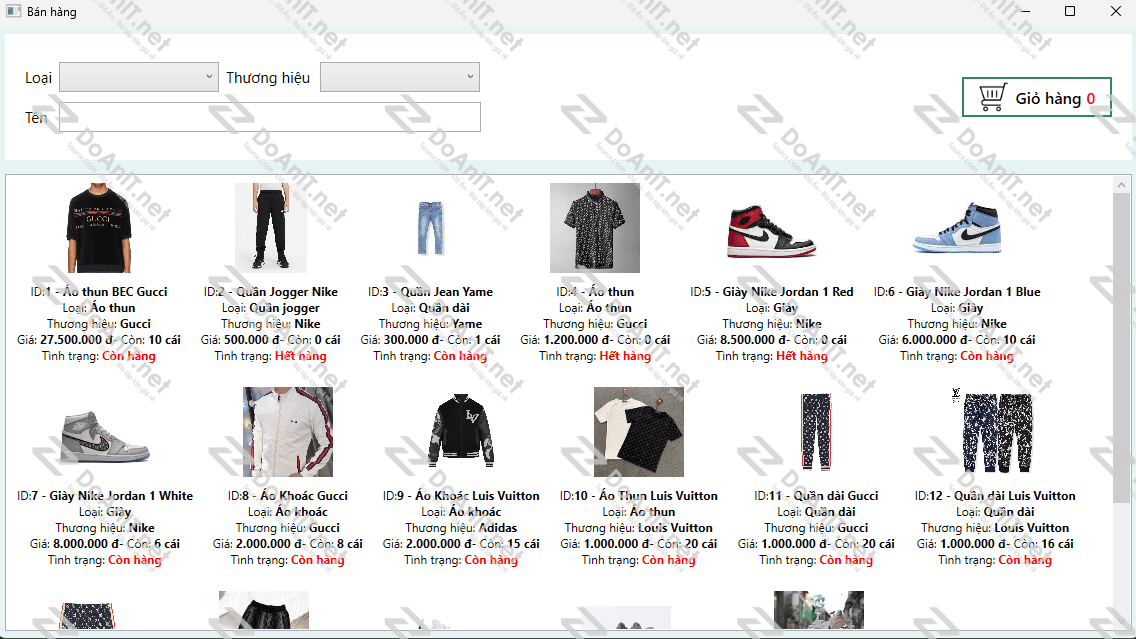Click the Bán hàng window app icon
This screenshot has height=639, width=1136.
[13, 11]
